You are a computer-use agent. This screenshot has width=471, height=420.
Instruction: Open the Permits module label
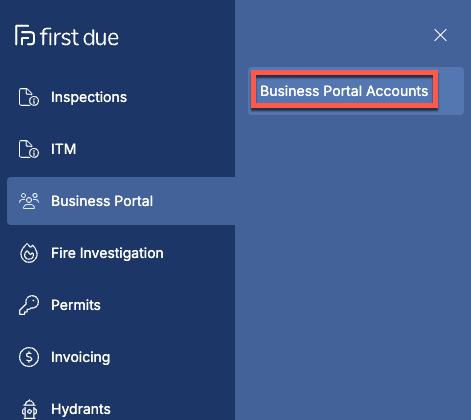point(76,305)
